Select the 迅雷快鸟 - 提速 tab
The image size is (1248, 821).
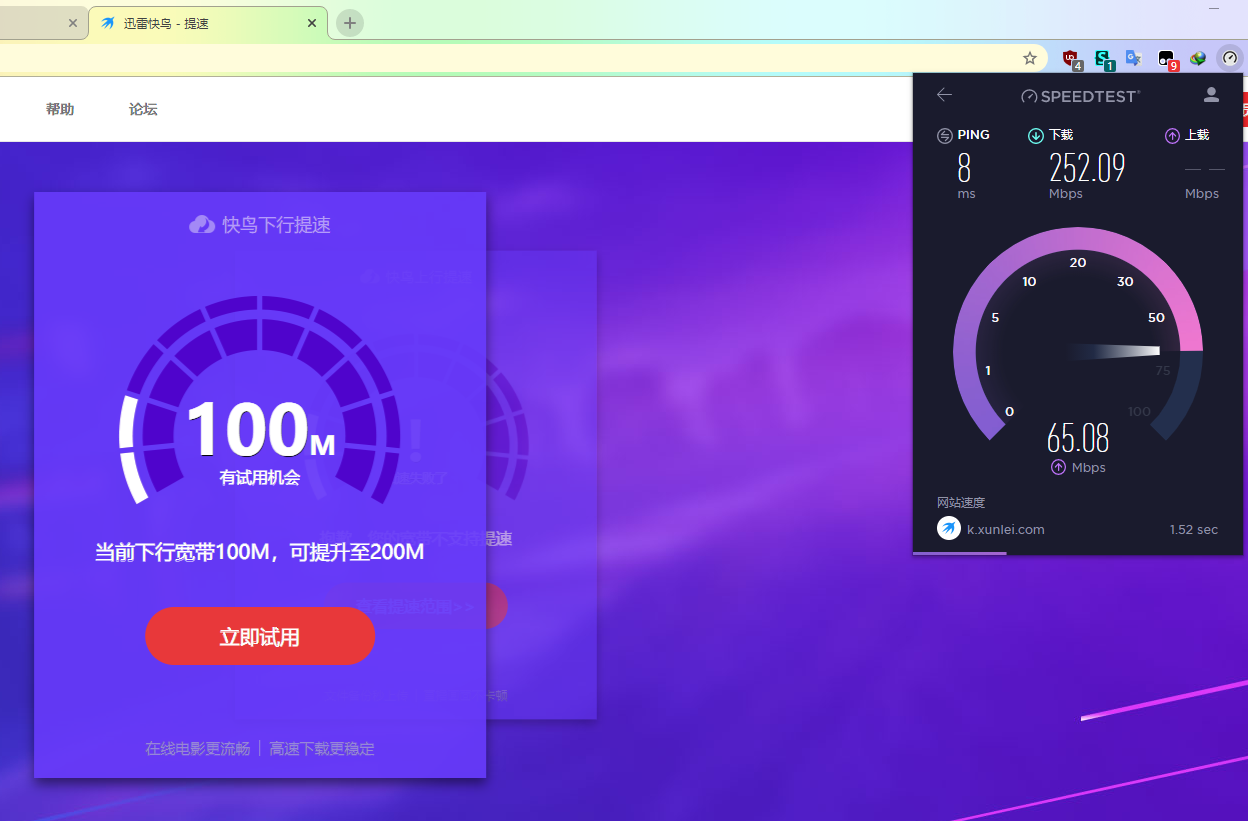pos(208,23)
